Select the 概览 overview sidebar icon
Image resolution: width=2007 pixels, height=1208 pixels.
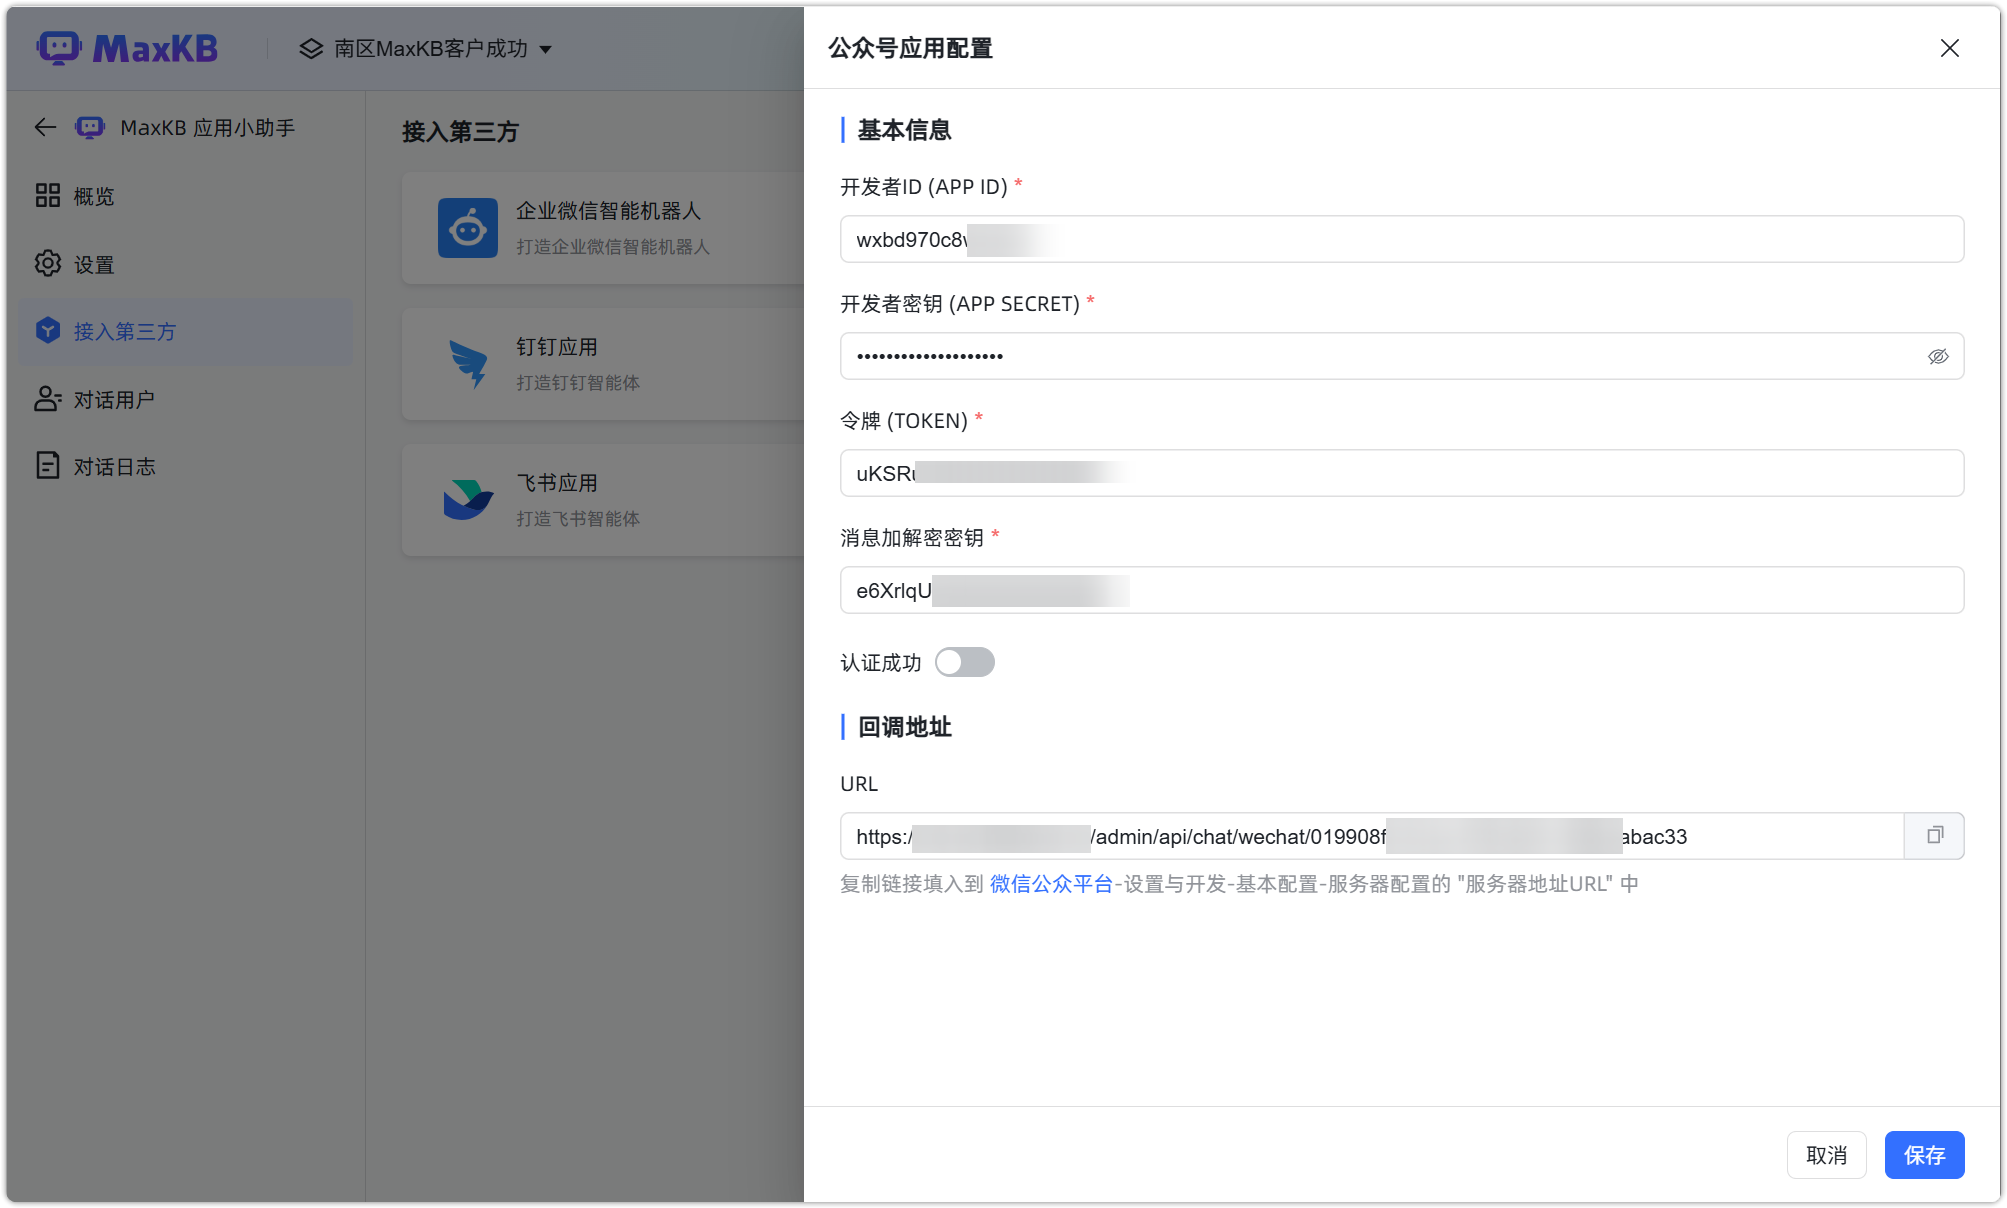[47, 195]
